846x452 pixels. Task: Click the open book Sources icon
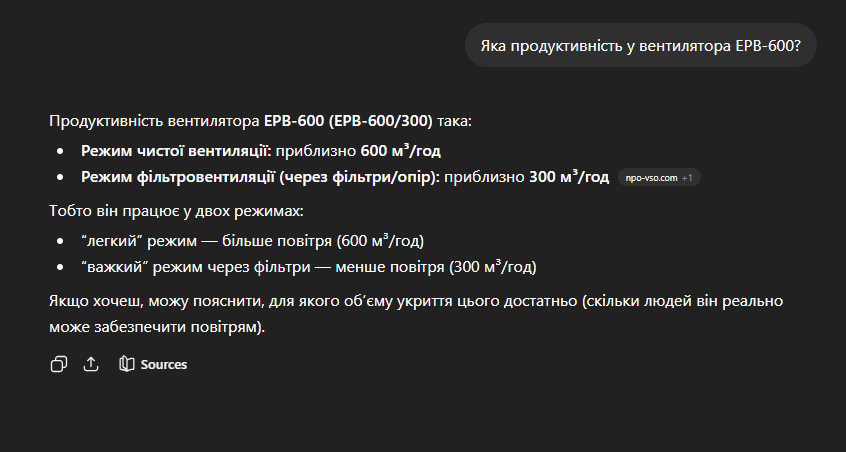pos(127,364)
